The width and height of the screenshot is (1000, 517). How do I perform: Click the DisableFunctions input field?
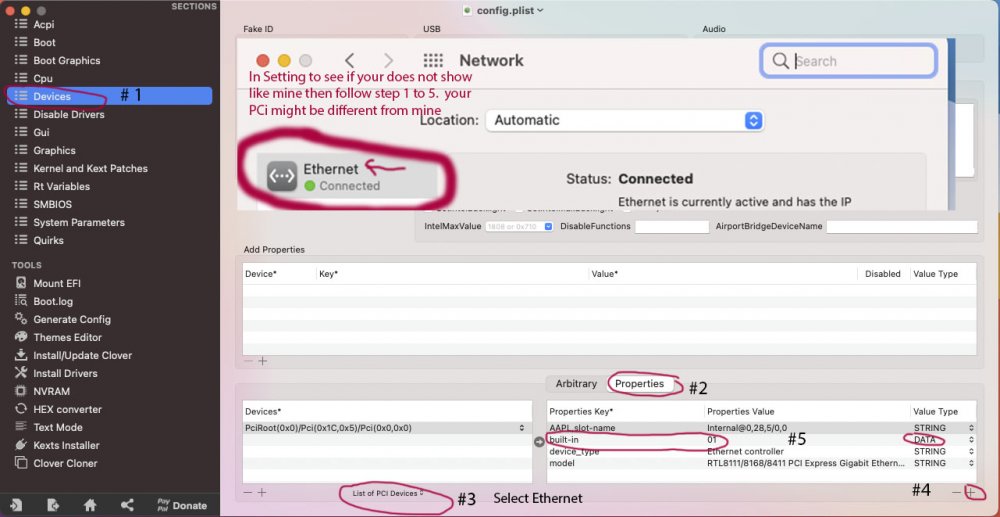click(672, 226)
